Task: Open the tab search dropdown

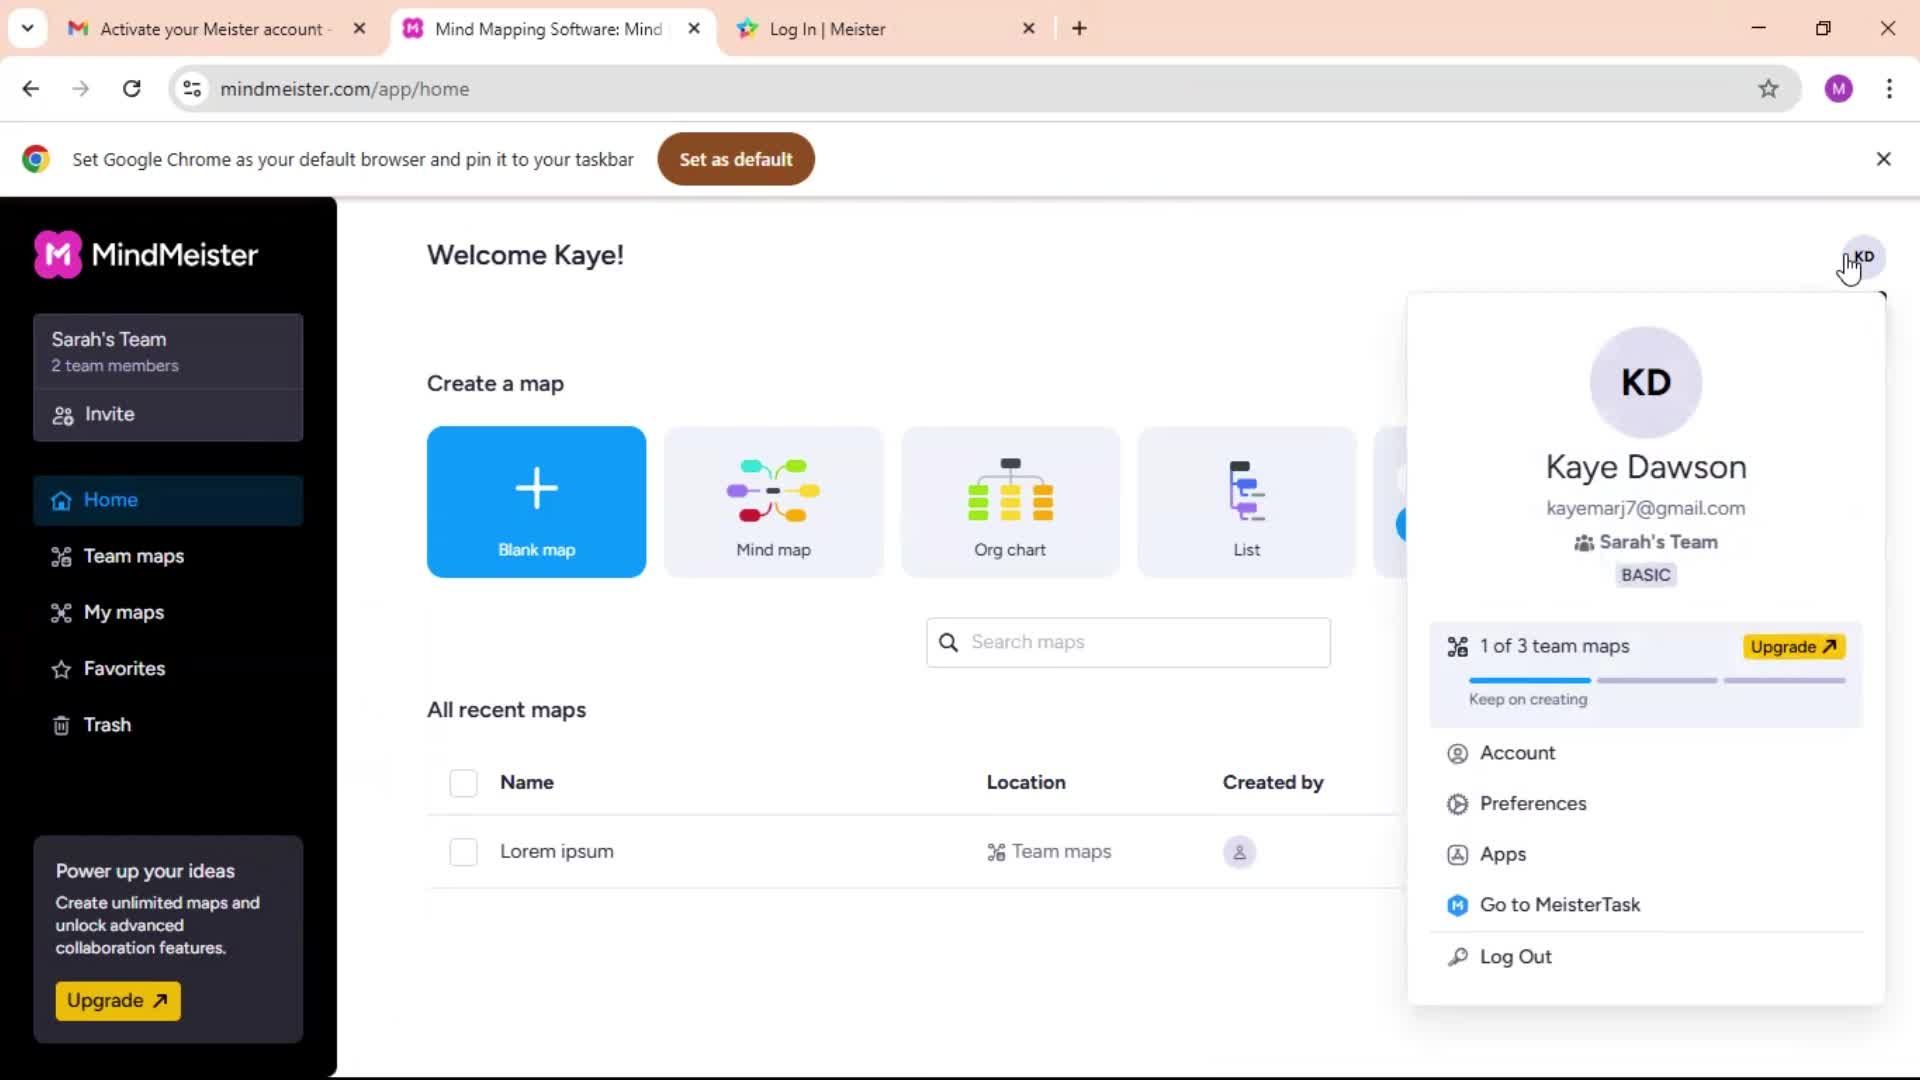Action: 27,29
